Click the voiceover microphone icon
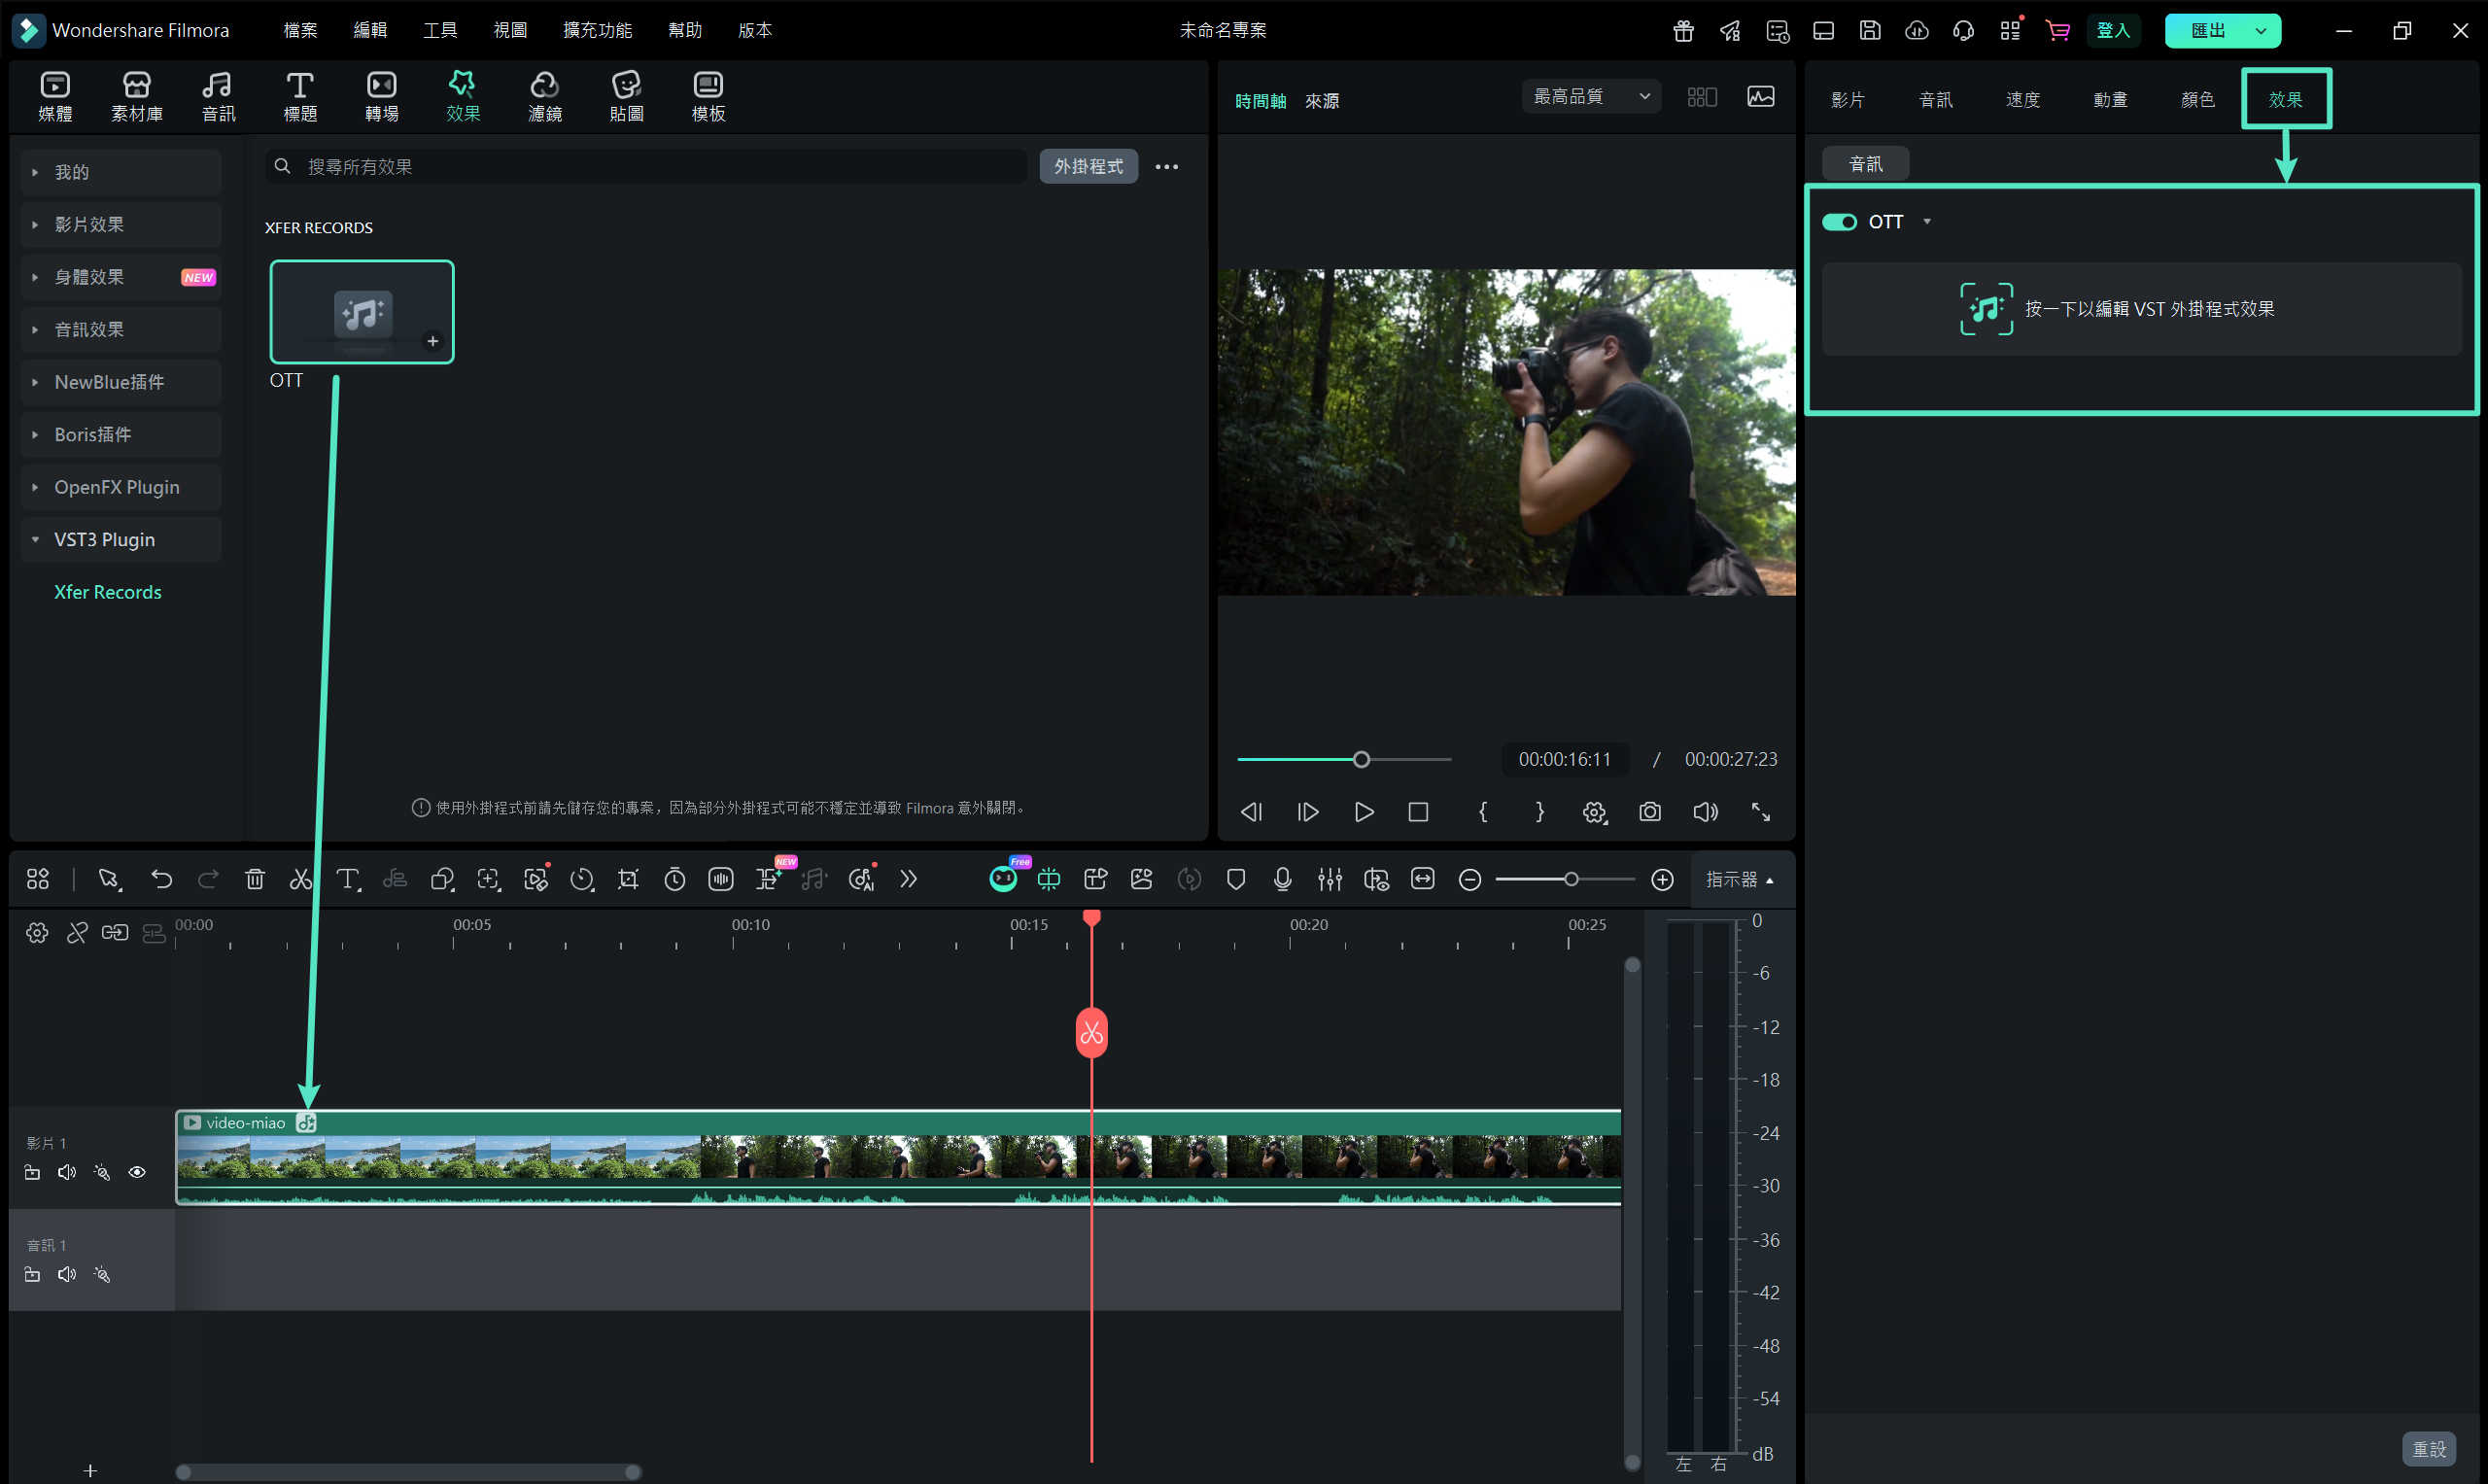Screen dimensions: 2488x1484 [x=1282, y=880]
